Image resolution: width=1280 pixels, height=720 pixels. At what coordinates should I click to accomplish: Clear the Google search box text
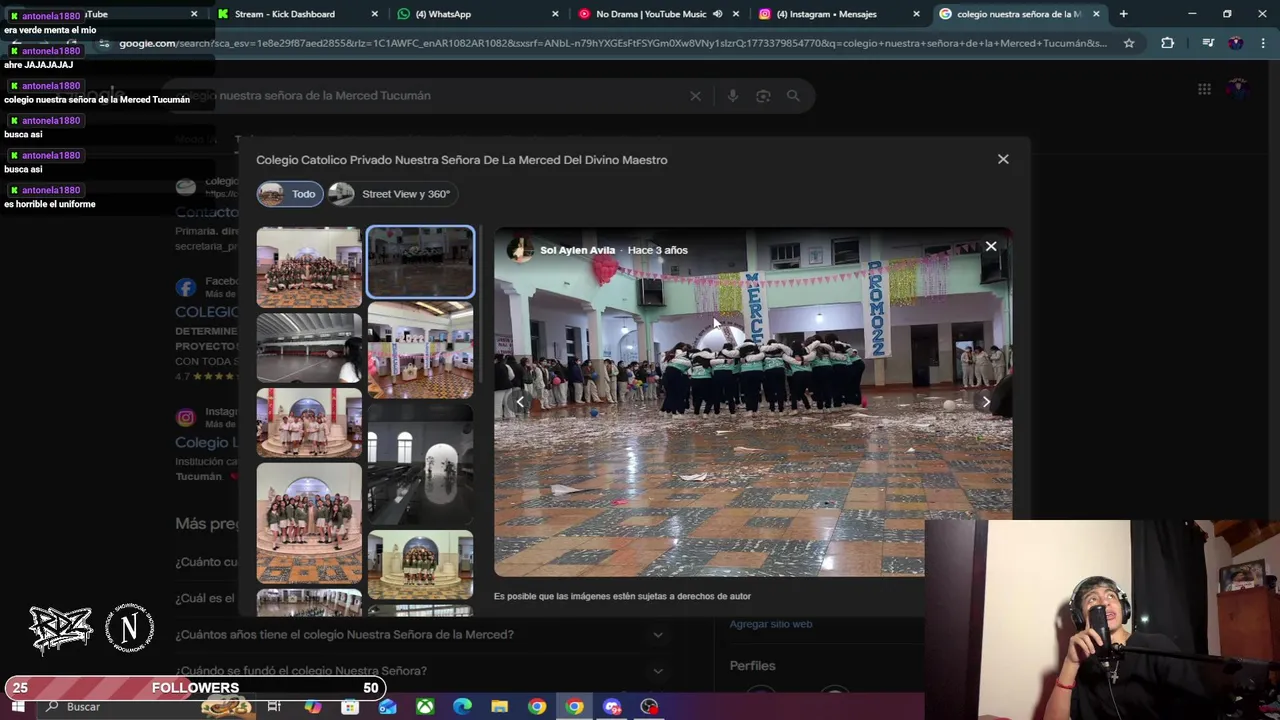point(695,96)
